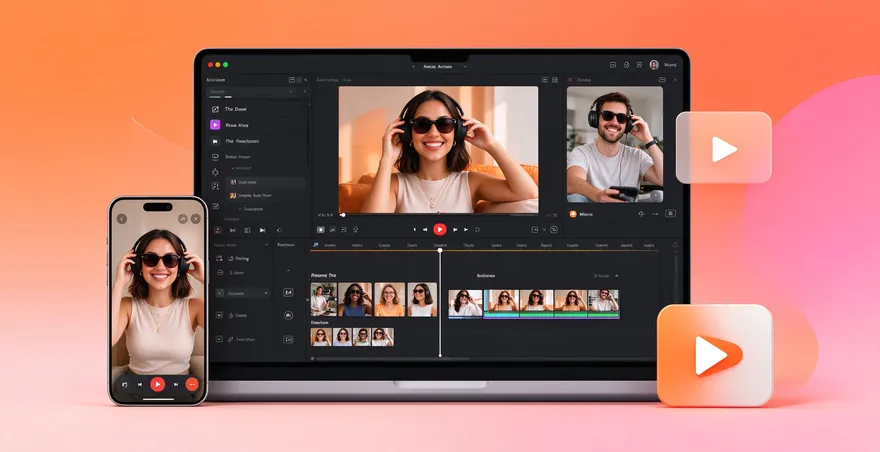Click the arrow right of left panel dropdown
This screenshot has width=880, height=452.
305,92
